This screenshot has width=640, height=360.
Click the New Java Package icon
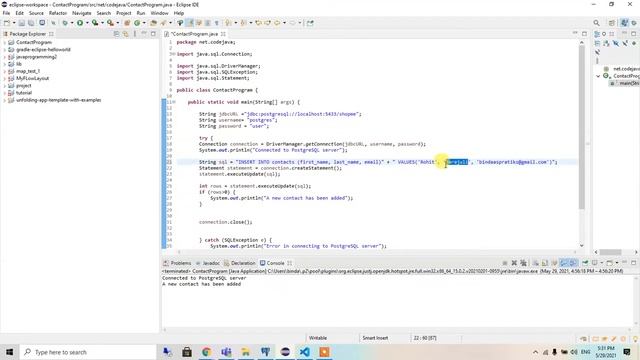click(127, 23)
